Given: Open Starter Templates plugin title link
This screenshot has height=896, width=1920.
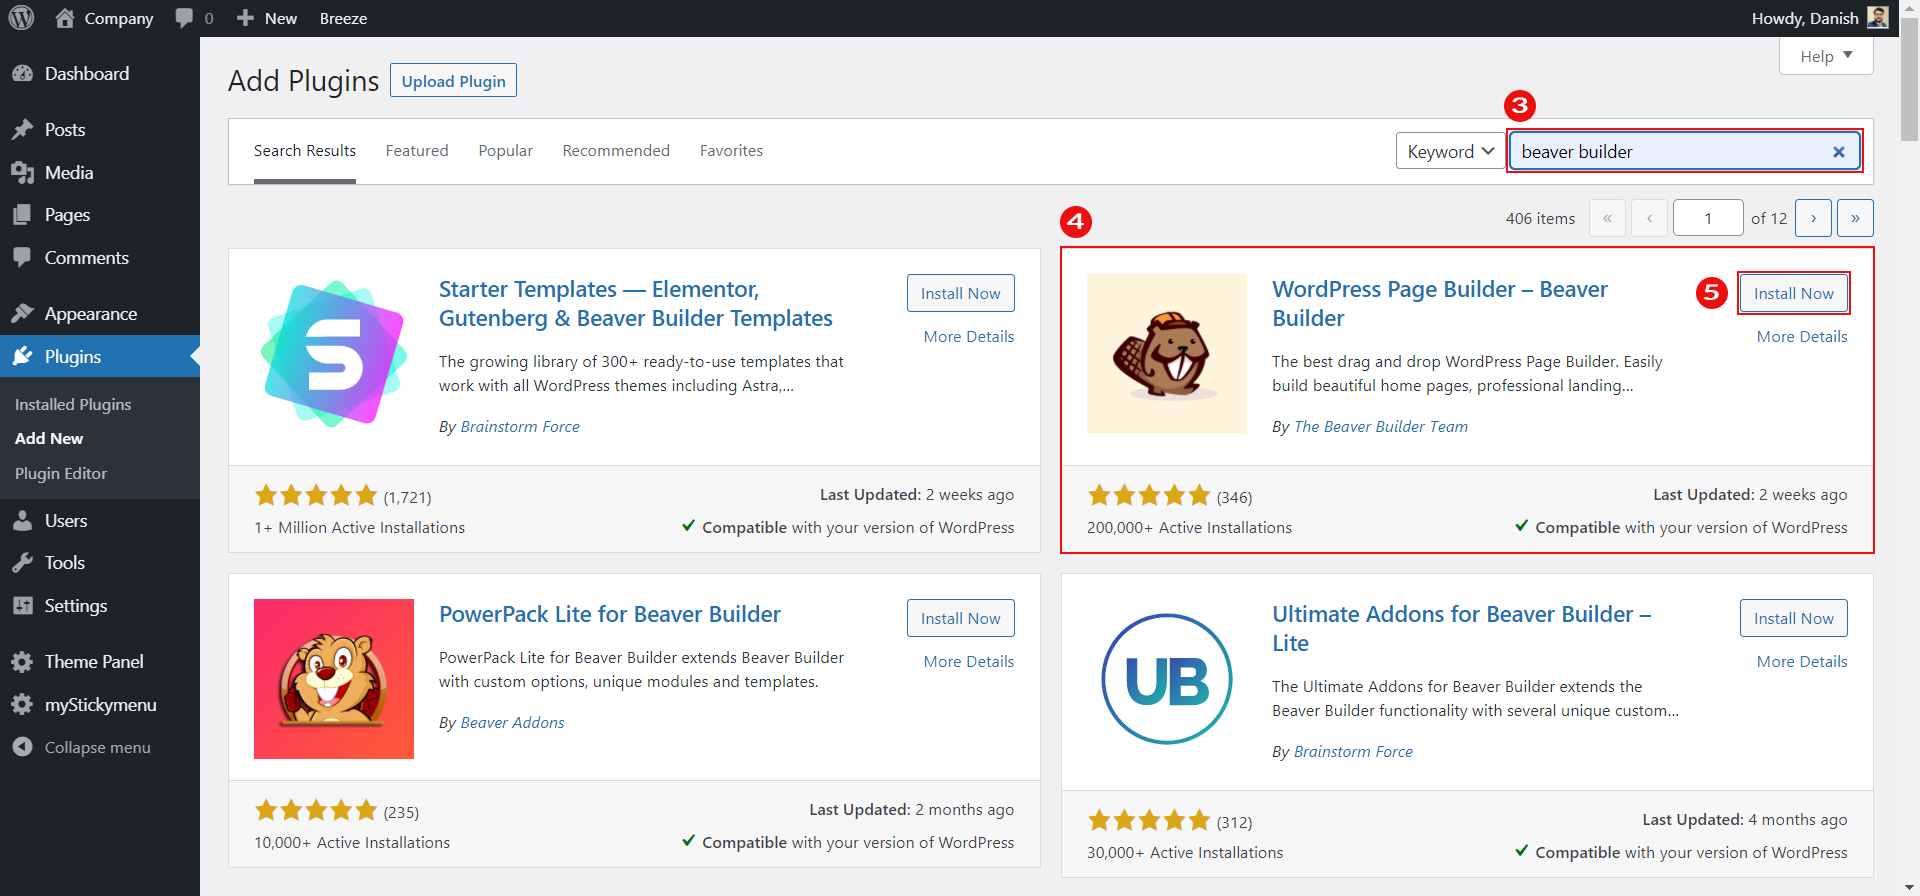Looking at the screenshot, I should coord(636,304).
